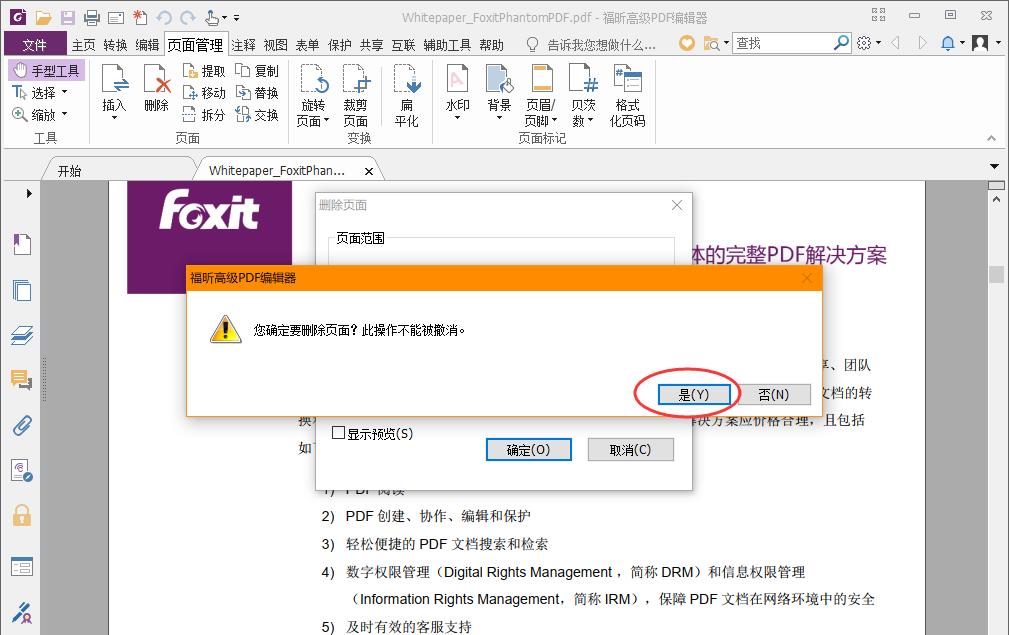Close the Whitepaper_FoxitPhan... document tab

coord(369,171)
